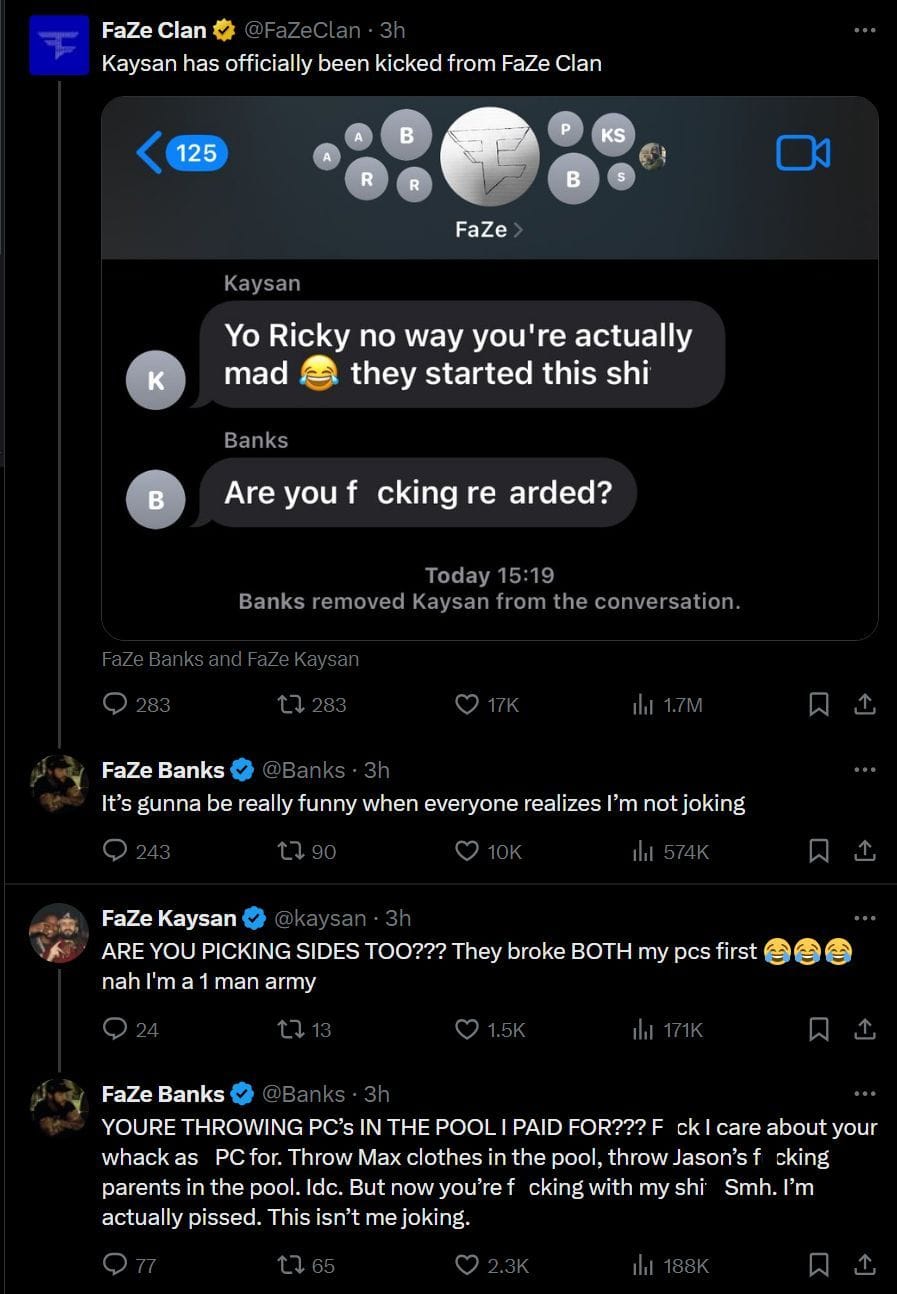This screenshot has height=1294, width=897.
Task: Click the view analytics icon showing 1.7M views
Action: pyautogui.click(x=641, y=704)
